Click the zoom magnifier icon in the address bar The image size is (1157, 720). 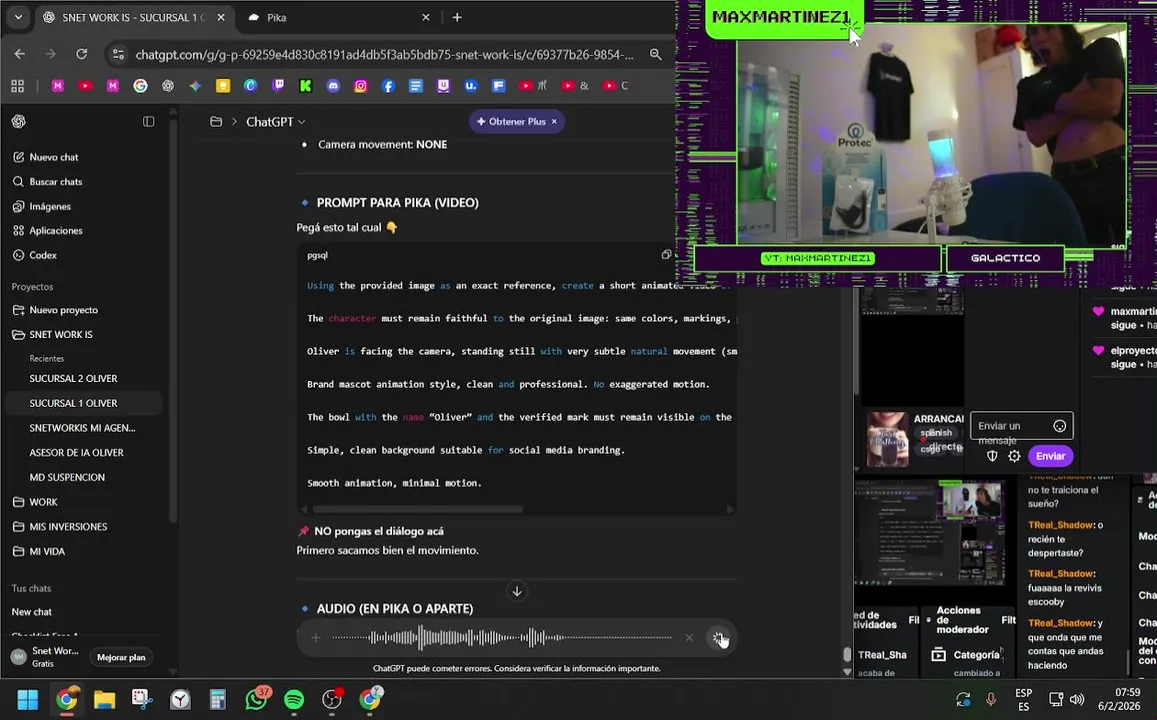point(655,54)
